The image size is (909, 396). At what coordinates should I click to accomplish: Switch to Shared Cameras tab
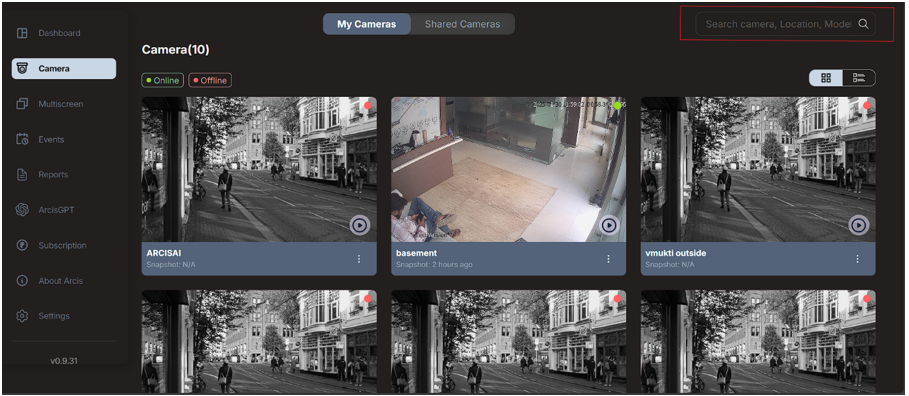pos(462,24)
